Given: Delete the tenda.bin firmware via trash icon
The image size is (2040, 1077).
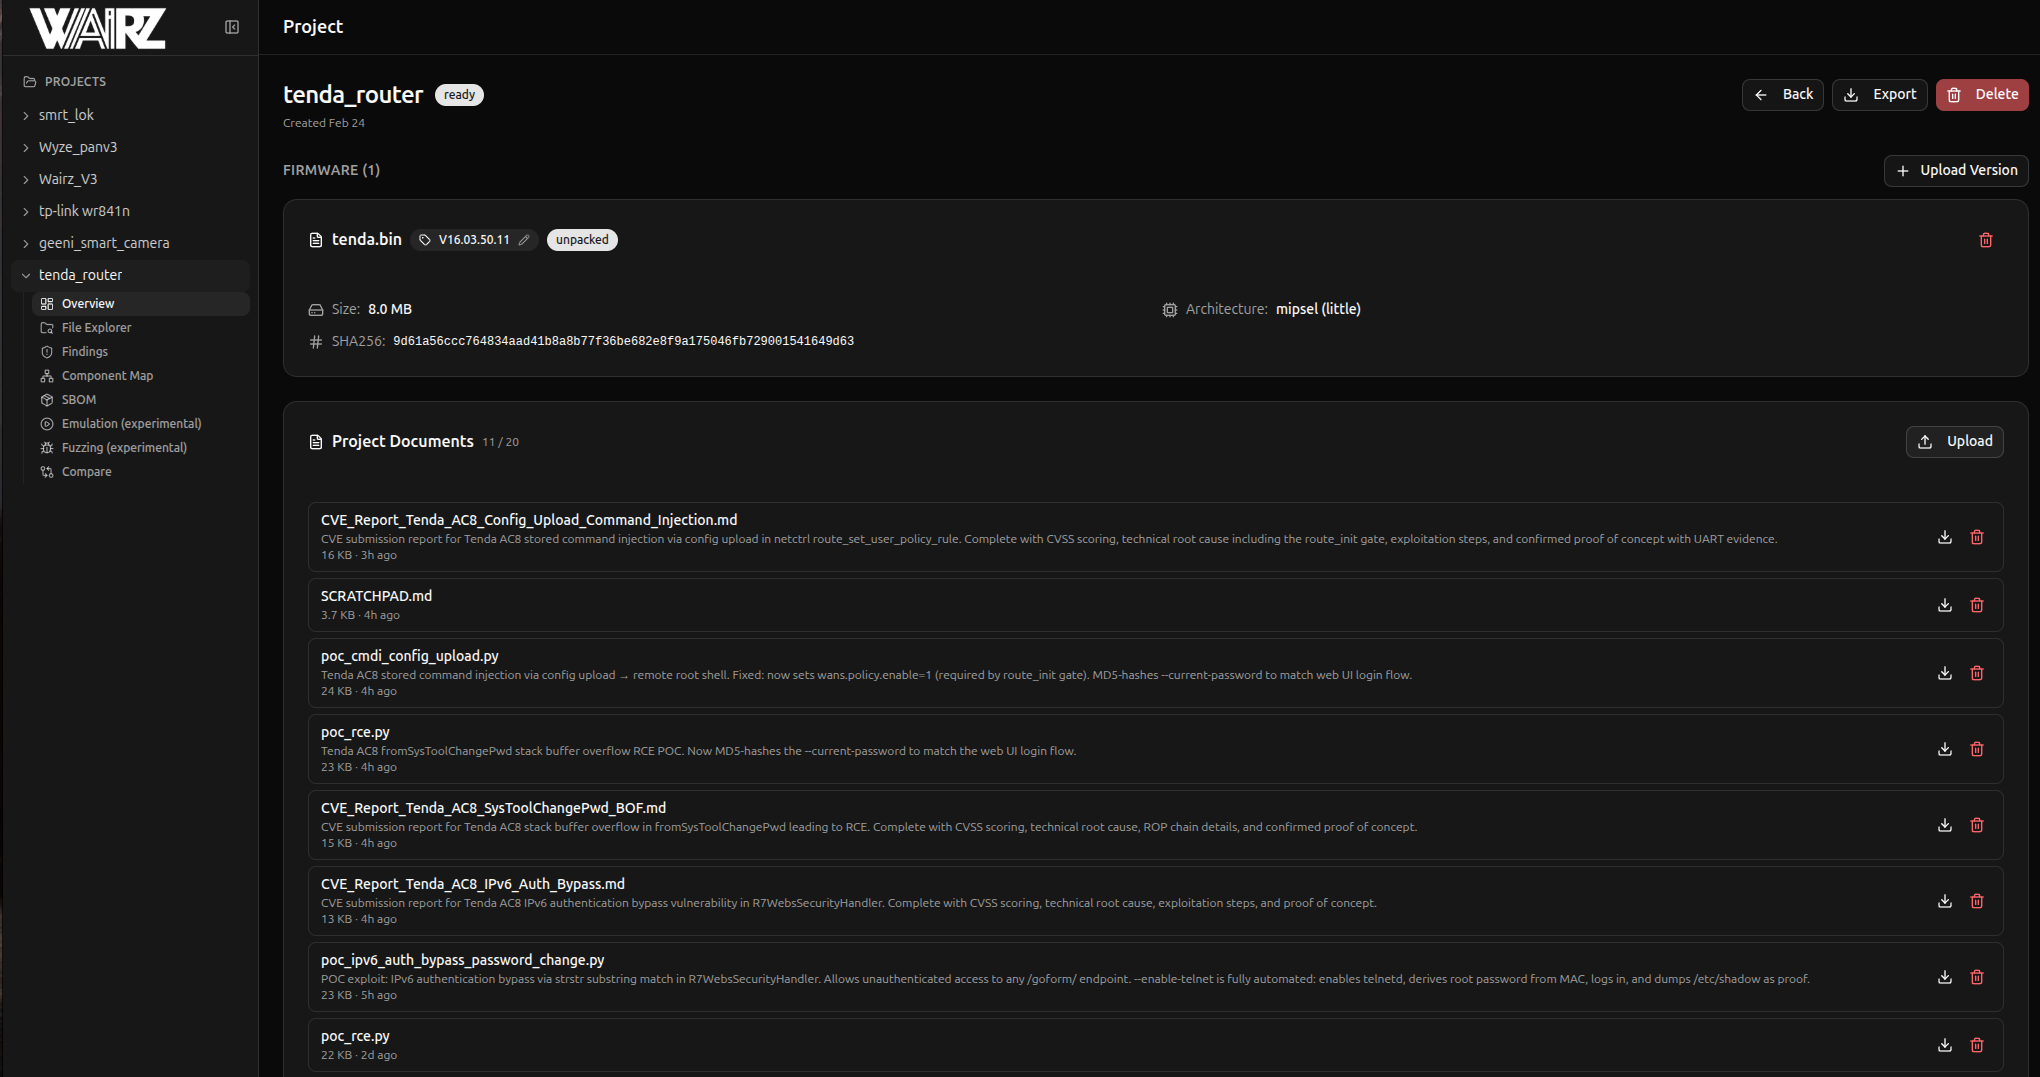Looking at the screenshot, I should [1985, 240].
